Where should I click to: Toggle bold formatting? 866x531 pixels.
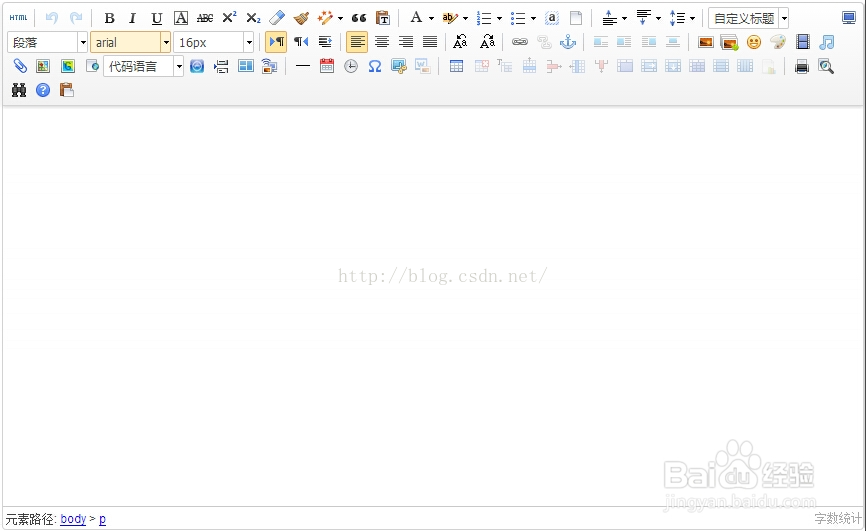[109, 18]
